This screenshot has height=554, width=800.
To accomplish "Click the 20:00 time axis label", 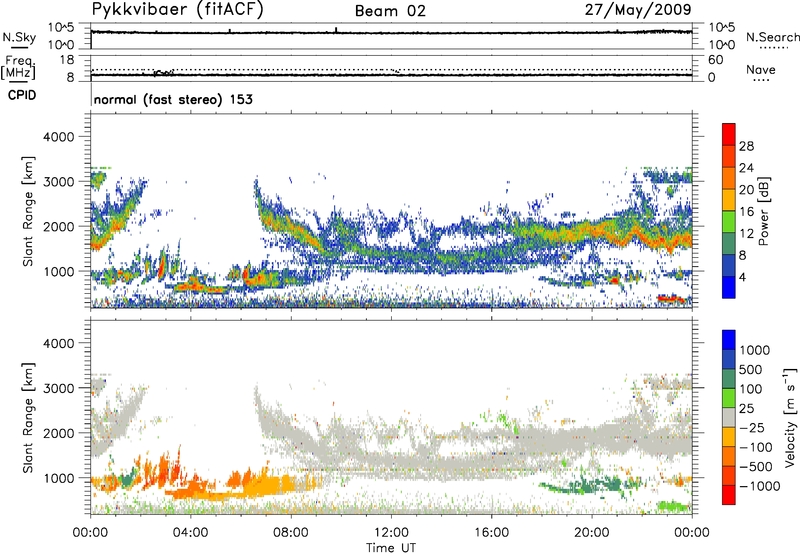I will point(591,533).
